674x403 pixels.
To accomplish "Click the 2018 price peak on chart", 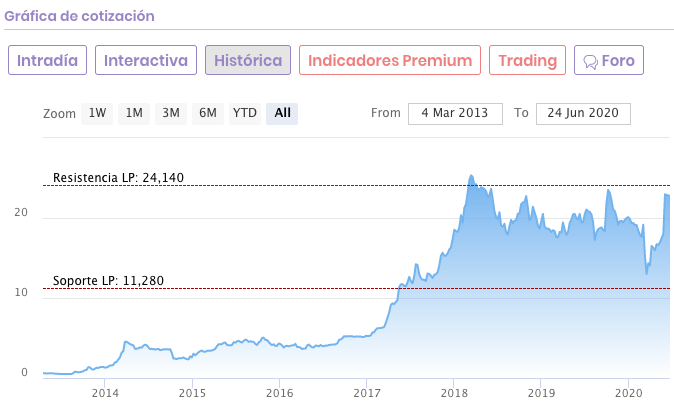I will point(471,177).
